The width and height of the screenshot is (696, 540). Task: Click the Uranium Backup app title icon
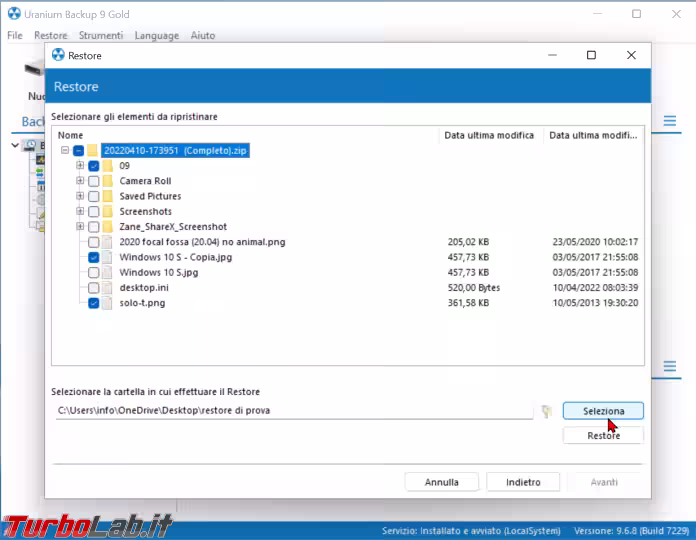[14, 14]
